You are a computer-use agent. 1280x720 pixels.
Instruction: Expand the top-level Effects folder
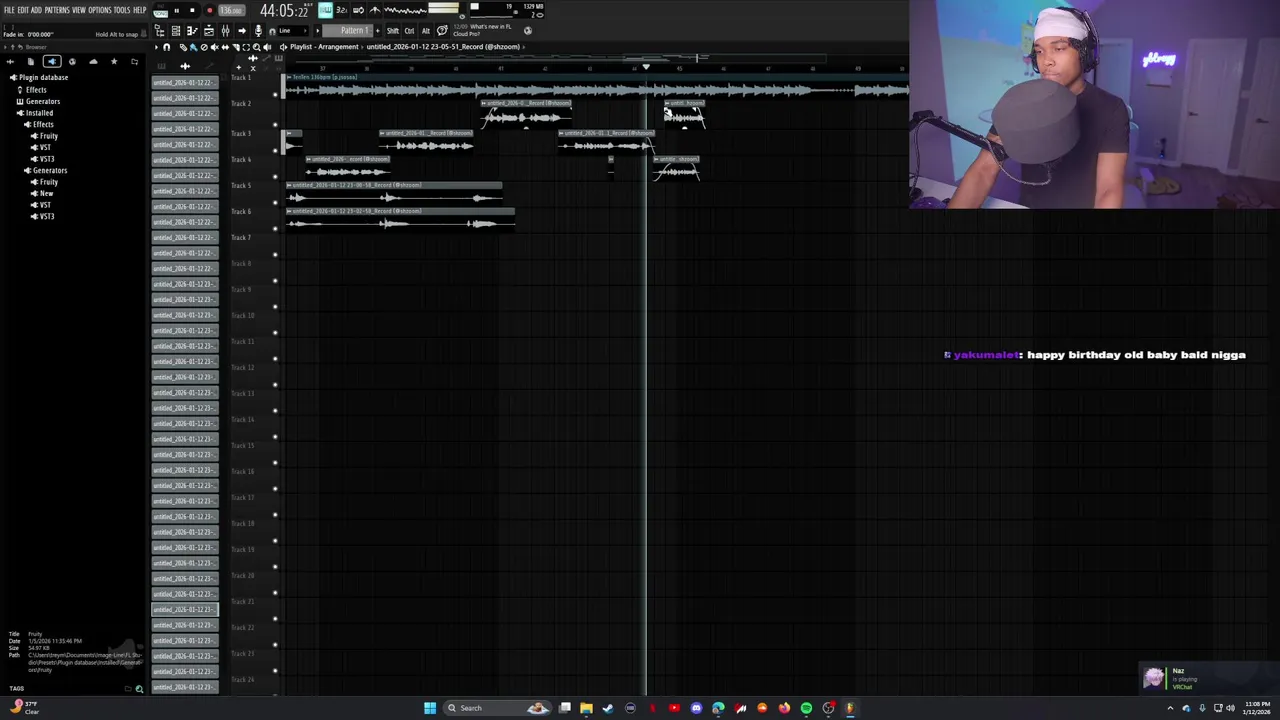click(32, 90)
